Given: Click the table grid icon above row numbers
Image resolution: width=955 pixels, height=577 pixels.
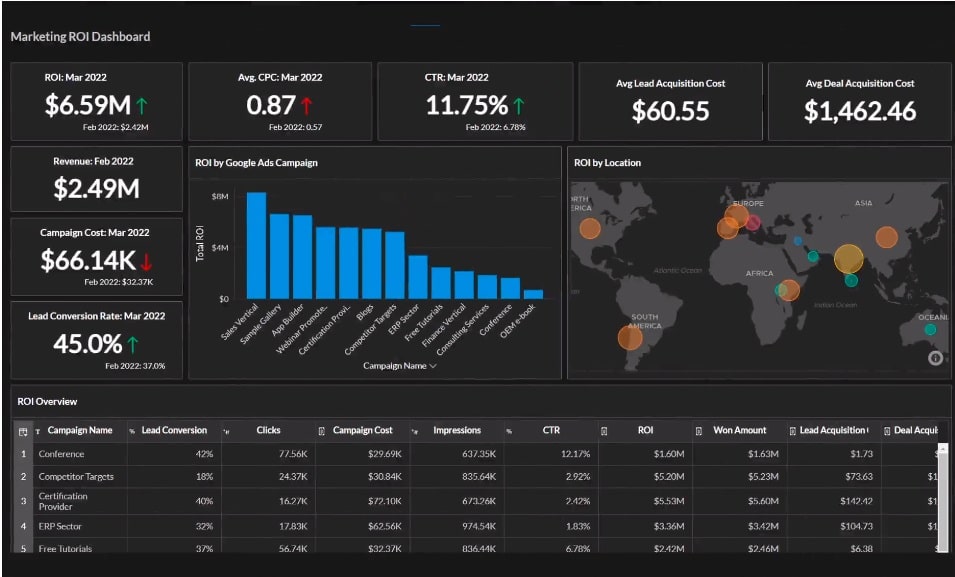Looking at the screenshot, I should pyautogui.click(x=23, y=431).
